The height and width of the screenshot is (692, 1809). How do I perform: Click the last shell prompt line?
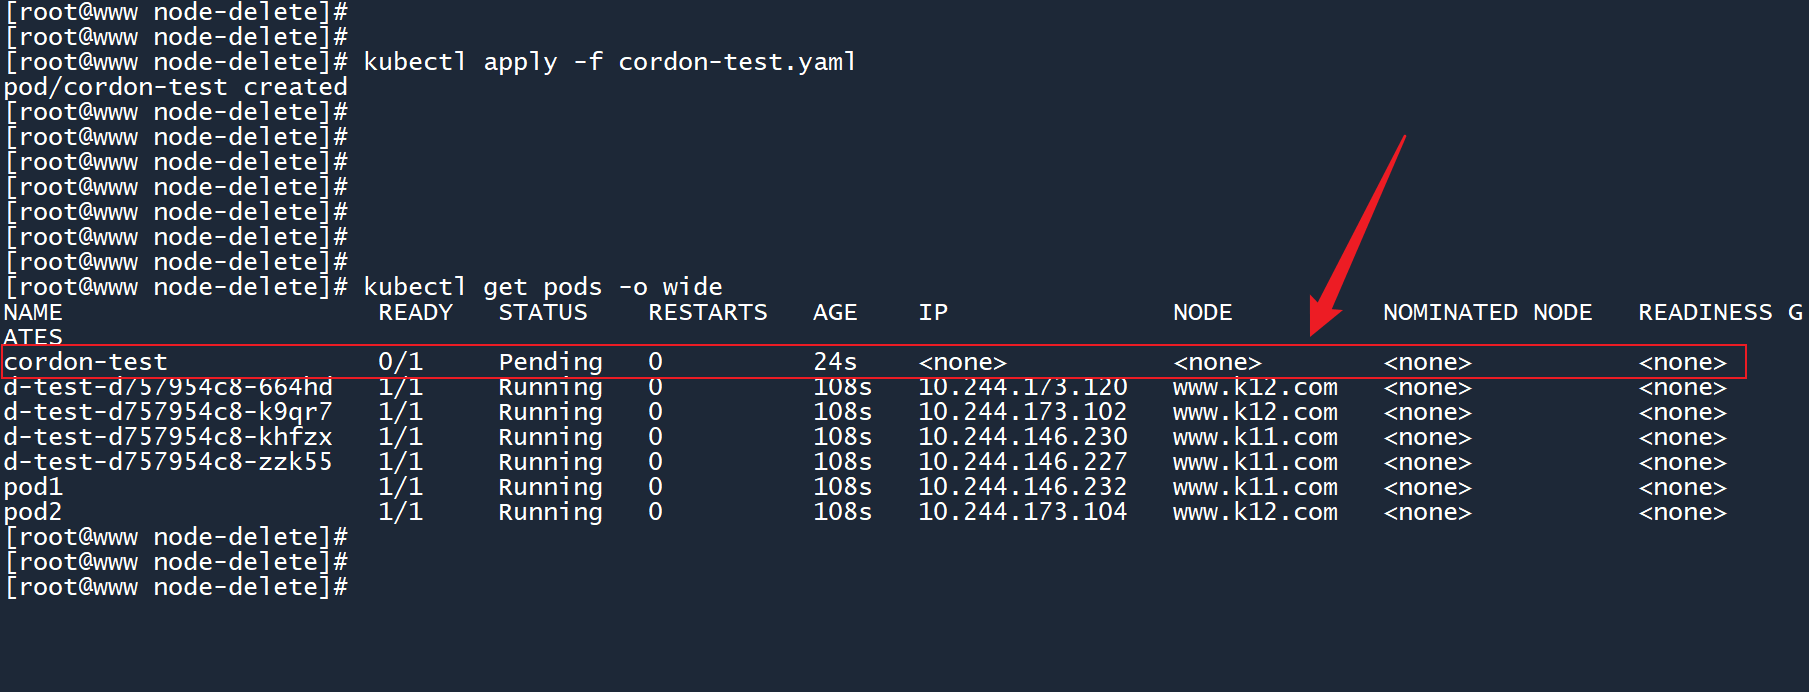(x=176, y=587)
